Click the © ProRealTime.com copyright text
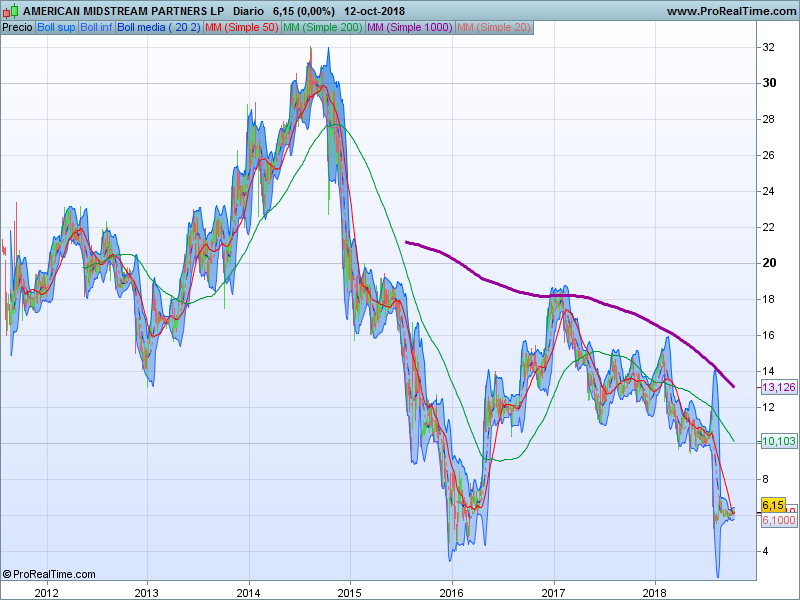Image resolution: width=800 pixels, height=600 pixels. [x=49, y=574]
